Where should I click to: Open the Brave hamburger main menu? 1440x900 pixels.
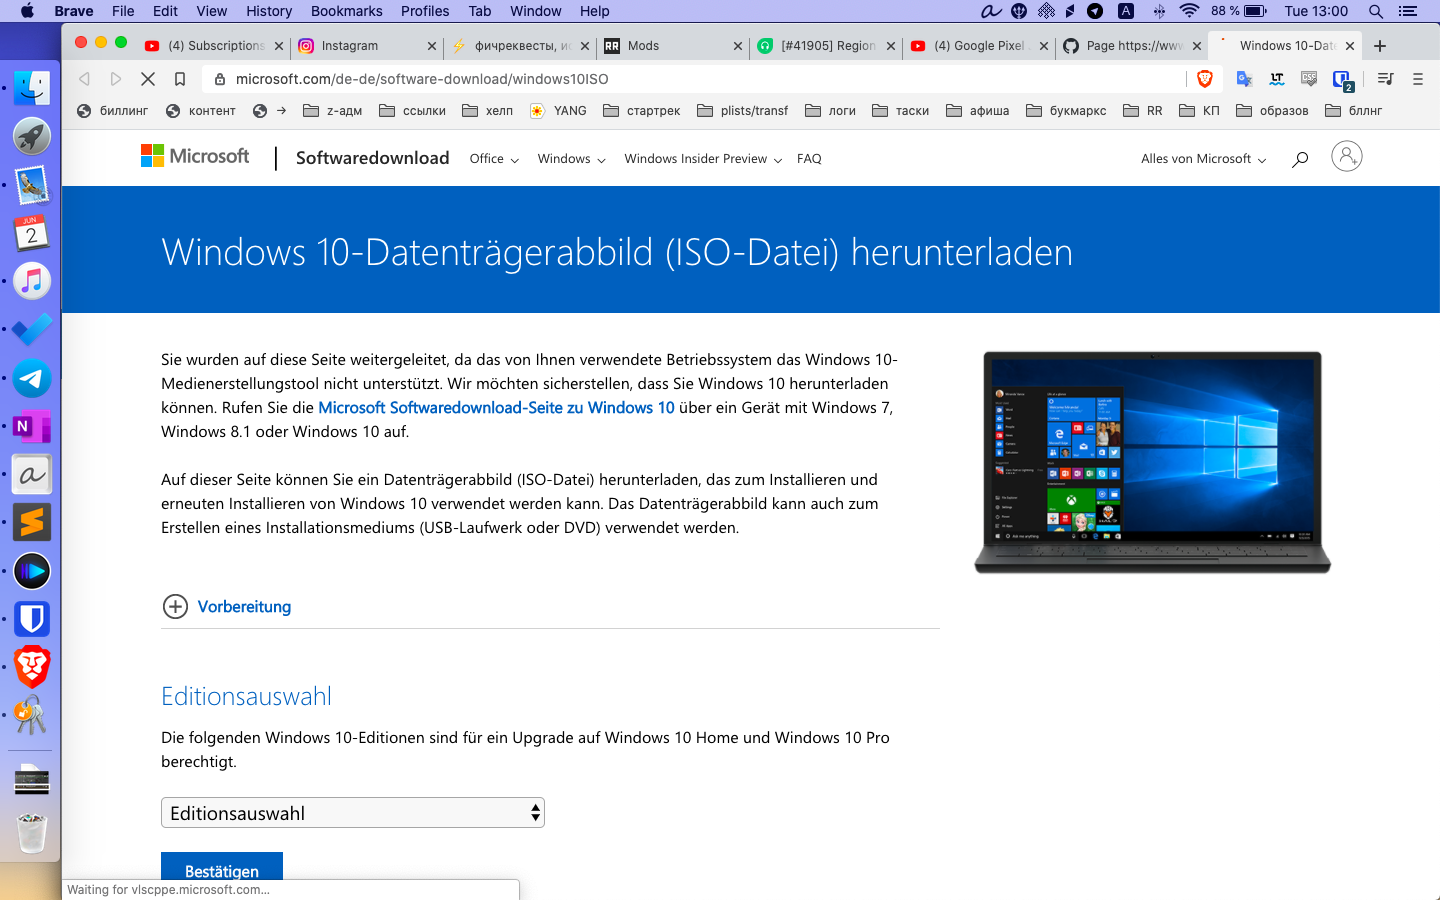[1417, 79]
